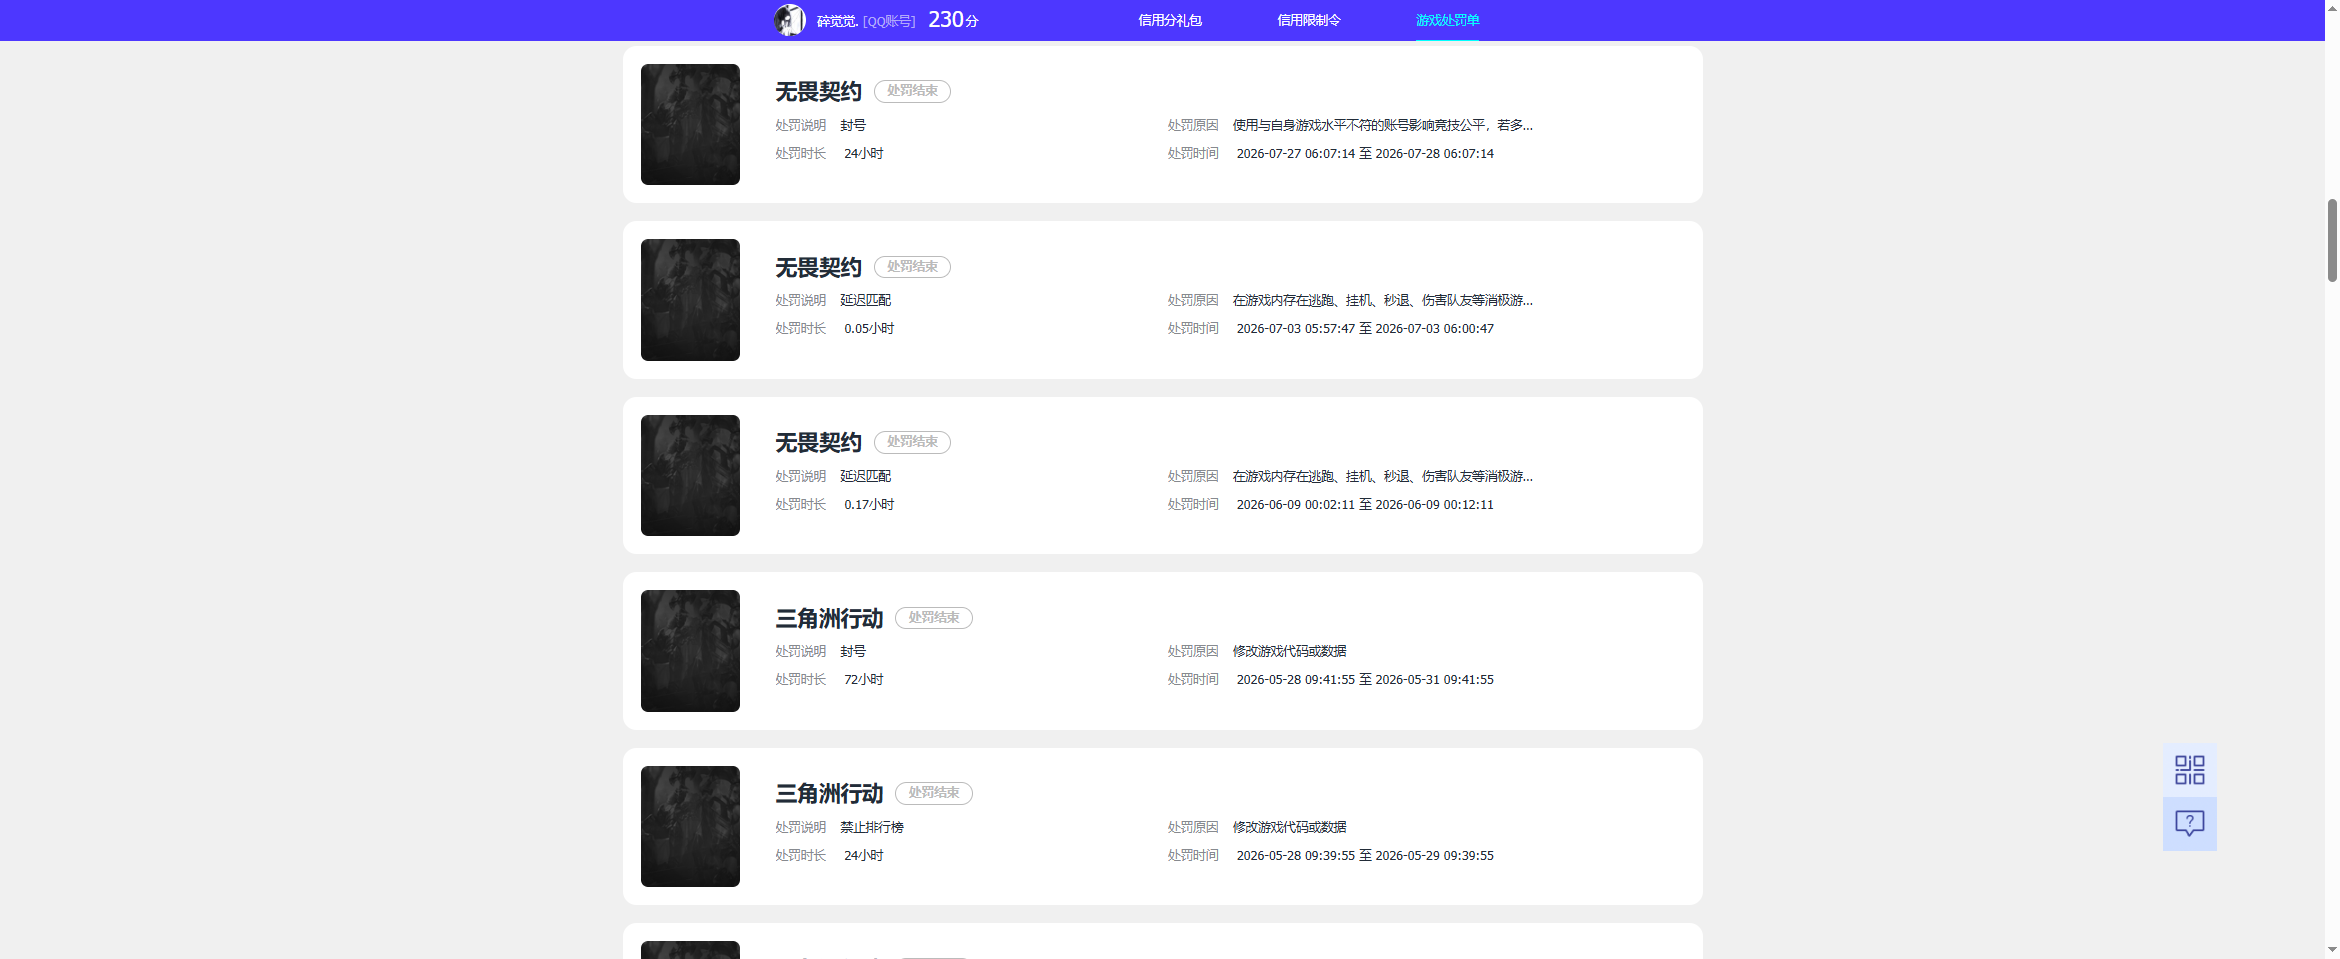The image size is (2340, 959).
Task: Switch to the 信用限制令 tab
Action: [1308, 20]
